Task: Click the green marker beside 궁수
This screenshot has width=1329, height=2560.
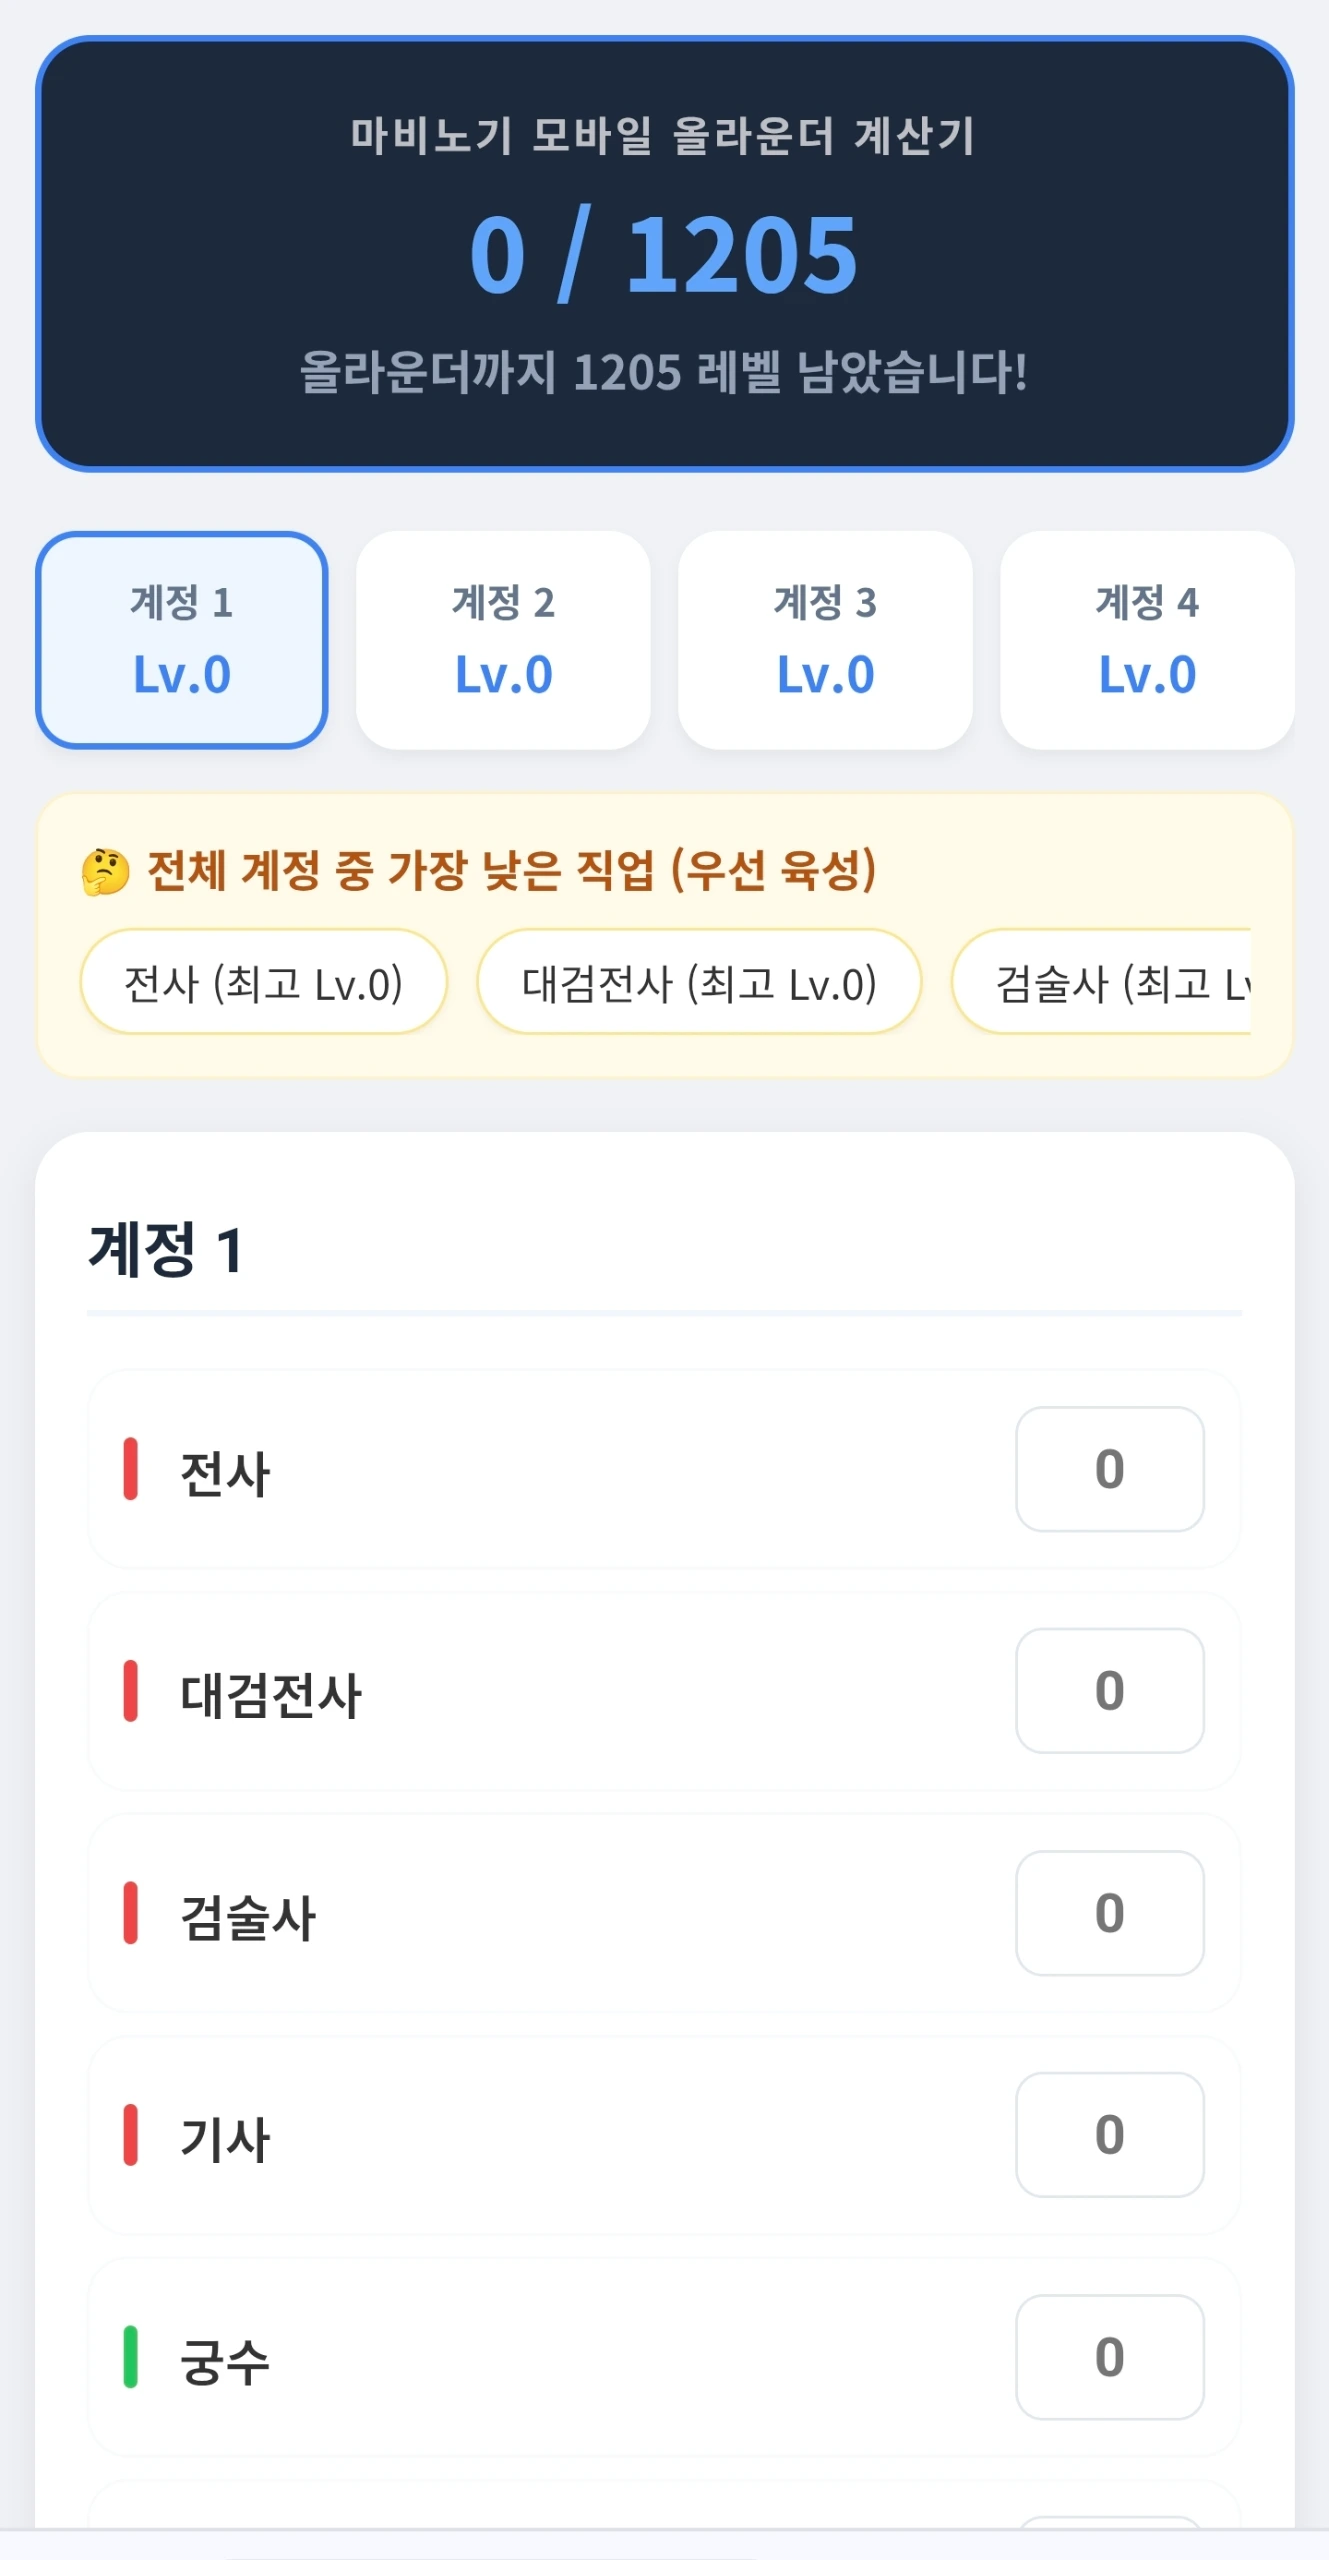Action: pyautogui.click(x=130, y=2357)
